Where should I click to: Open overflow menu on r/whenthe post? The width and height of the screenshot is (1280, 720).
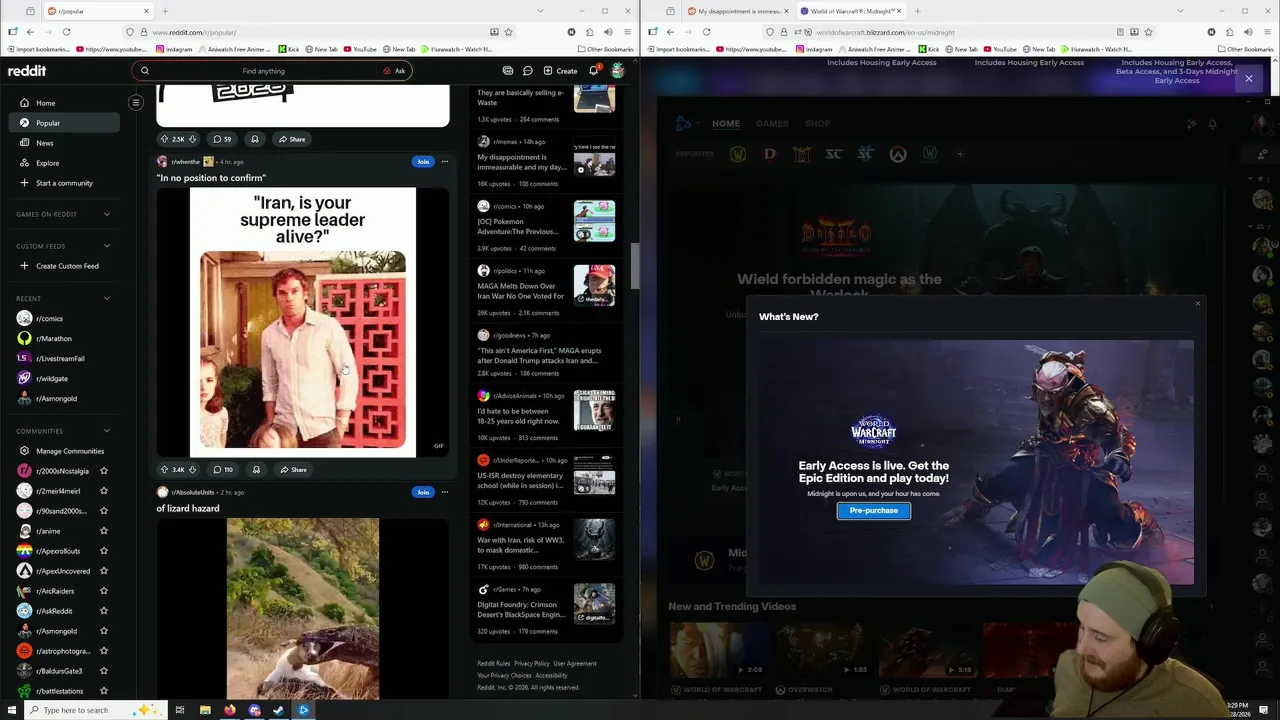pyautogui.click(x=445, y=161)
